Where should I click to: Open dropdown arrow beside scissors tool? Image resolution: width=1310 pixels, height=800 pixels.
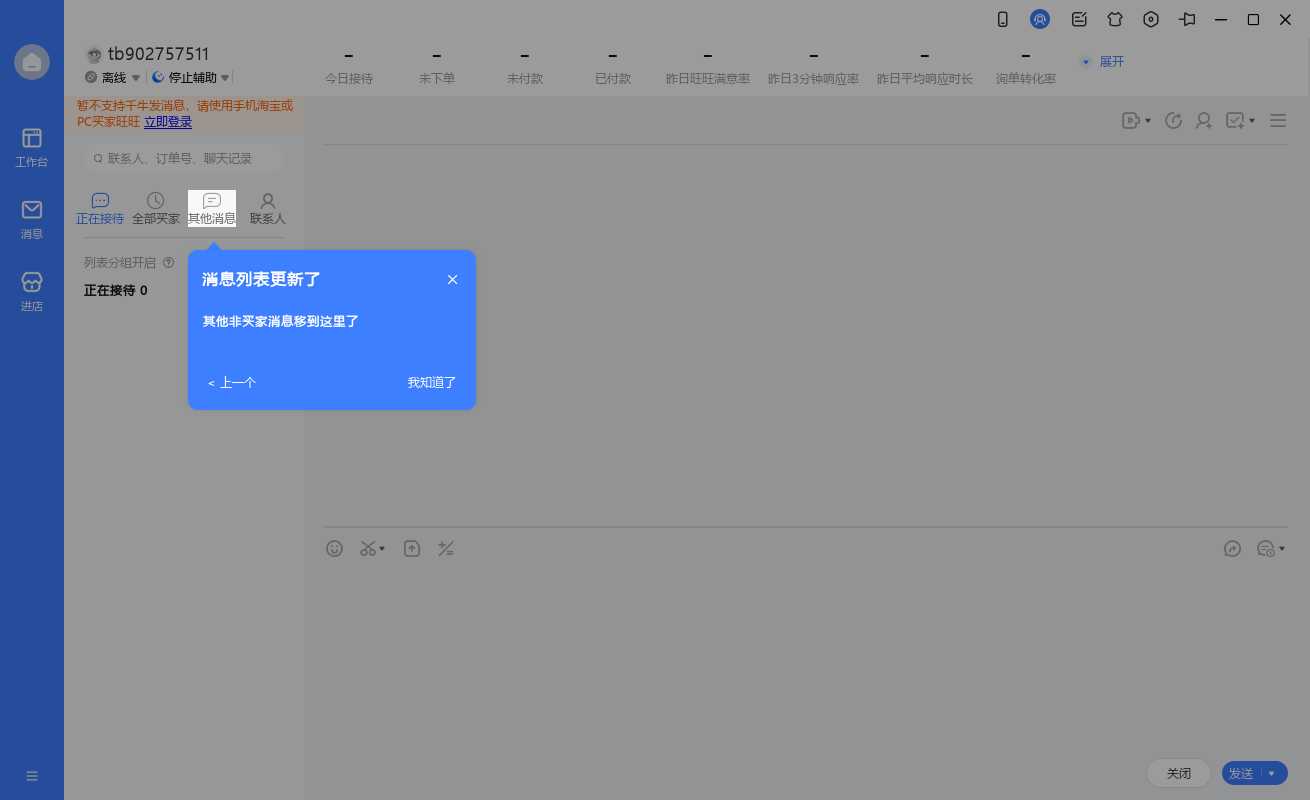[x=382, y=549]
